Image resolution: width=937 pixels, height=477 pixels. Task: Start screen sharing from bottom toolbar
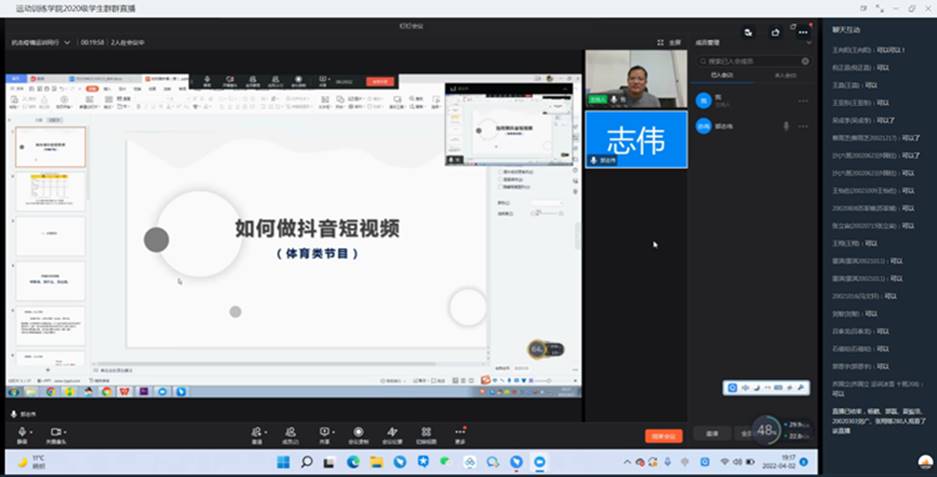pyautogui.click(x=324, y=434)
